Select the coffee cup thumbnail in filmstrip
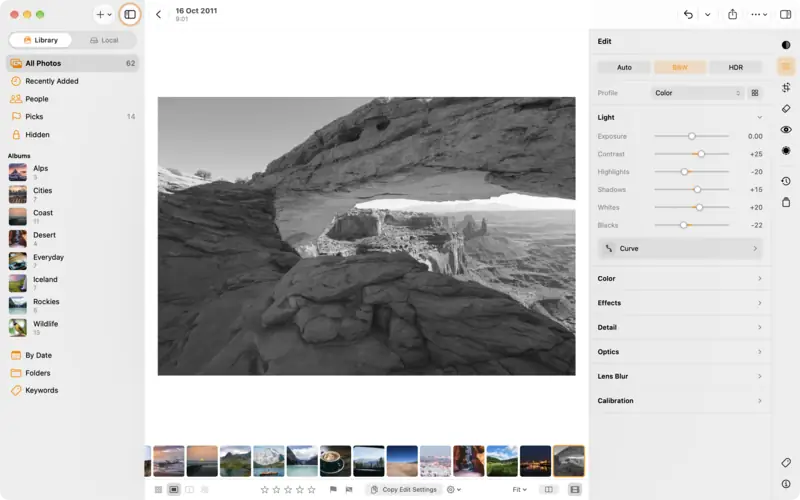The width and height of the screenshot is (800, 500). coord(335,461)
